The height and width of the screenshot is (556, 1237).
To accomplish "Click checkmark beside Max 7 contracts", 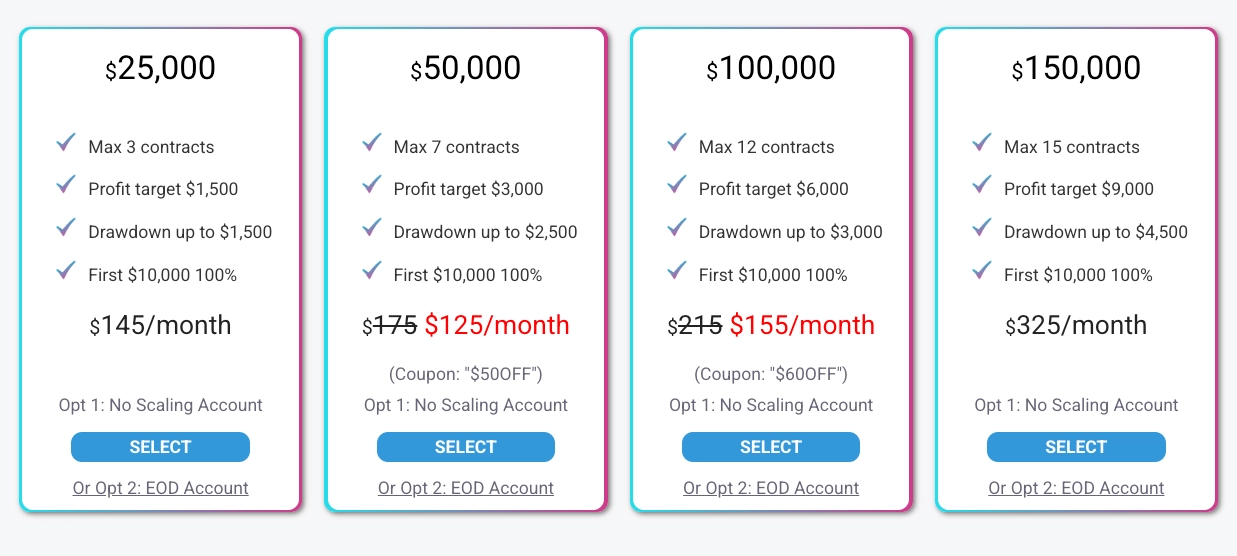I will (372, 143).
